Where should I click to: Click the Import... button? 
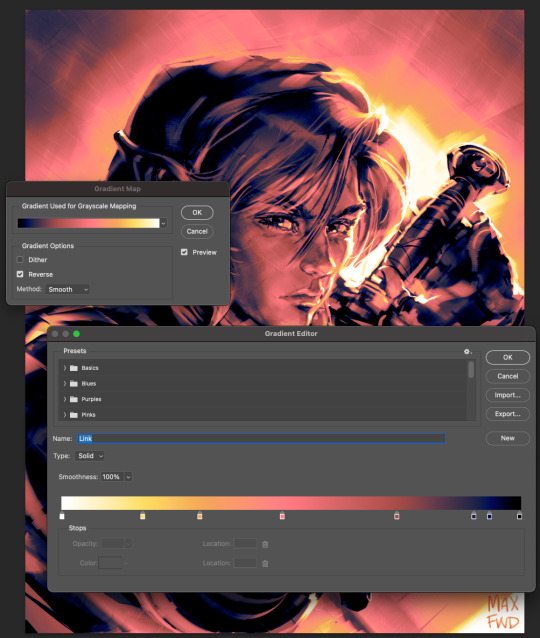[x=508, y=395]
